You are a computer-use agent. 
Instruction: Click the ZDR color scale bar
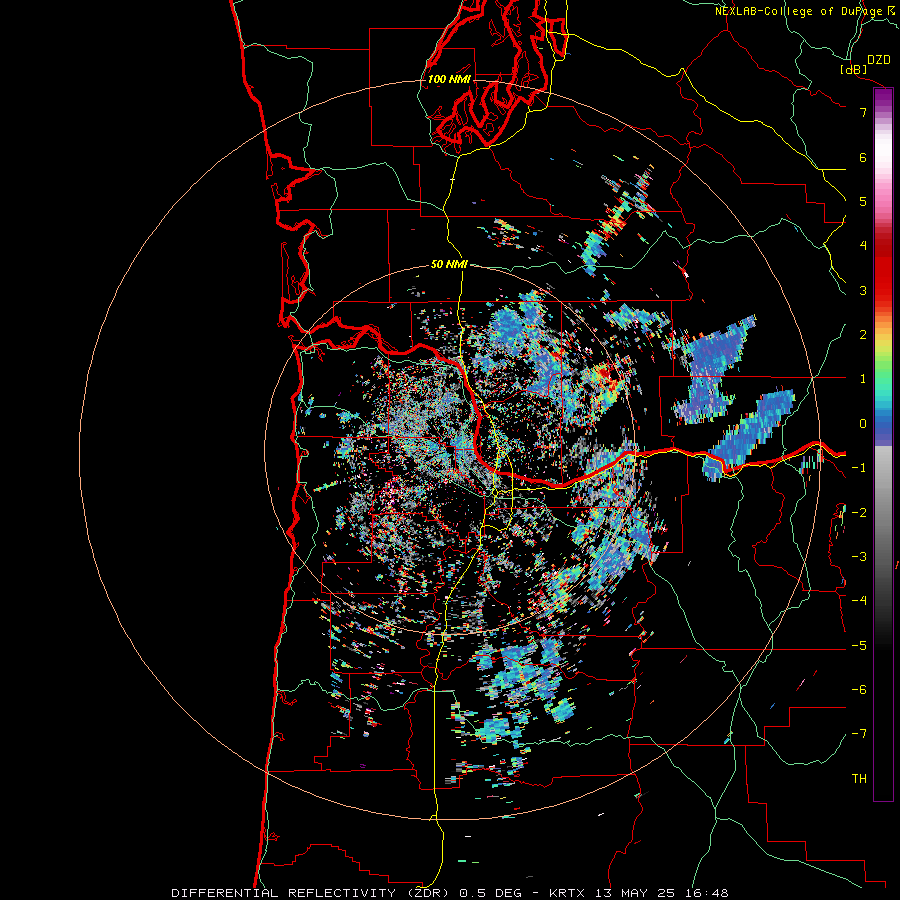tap(883, 444)
